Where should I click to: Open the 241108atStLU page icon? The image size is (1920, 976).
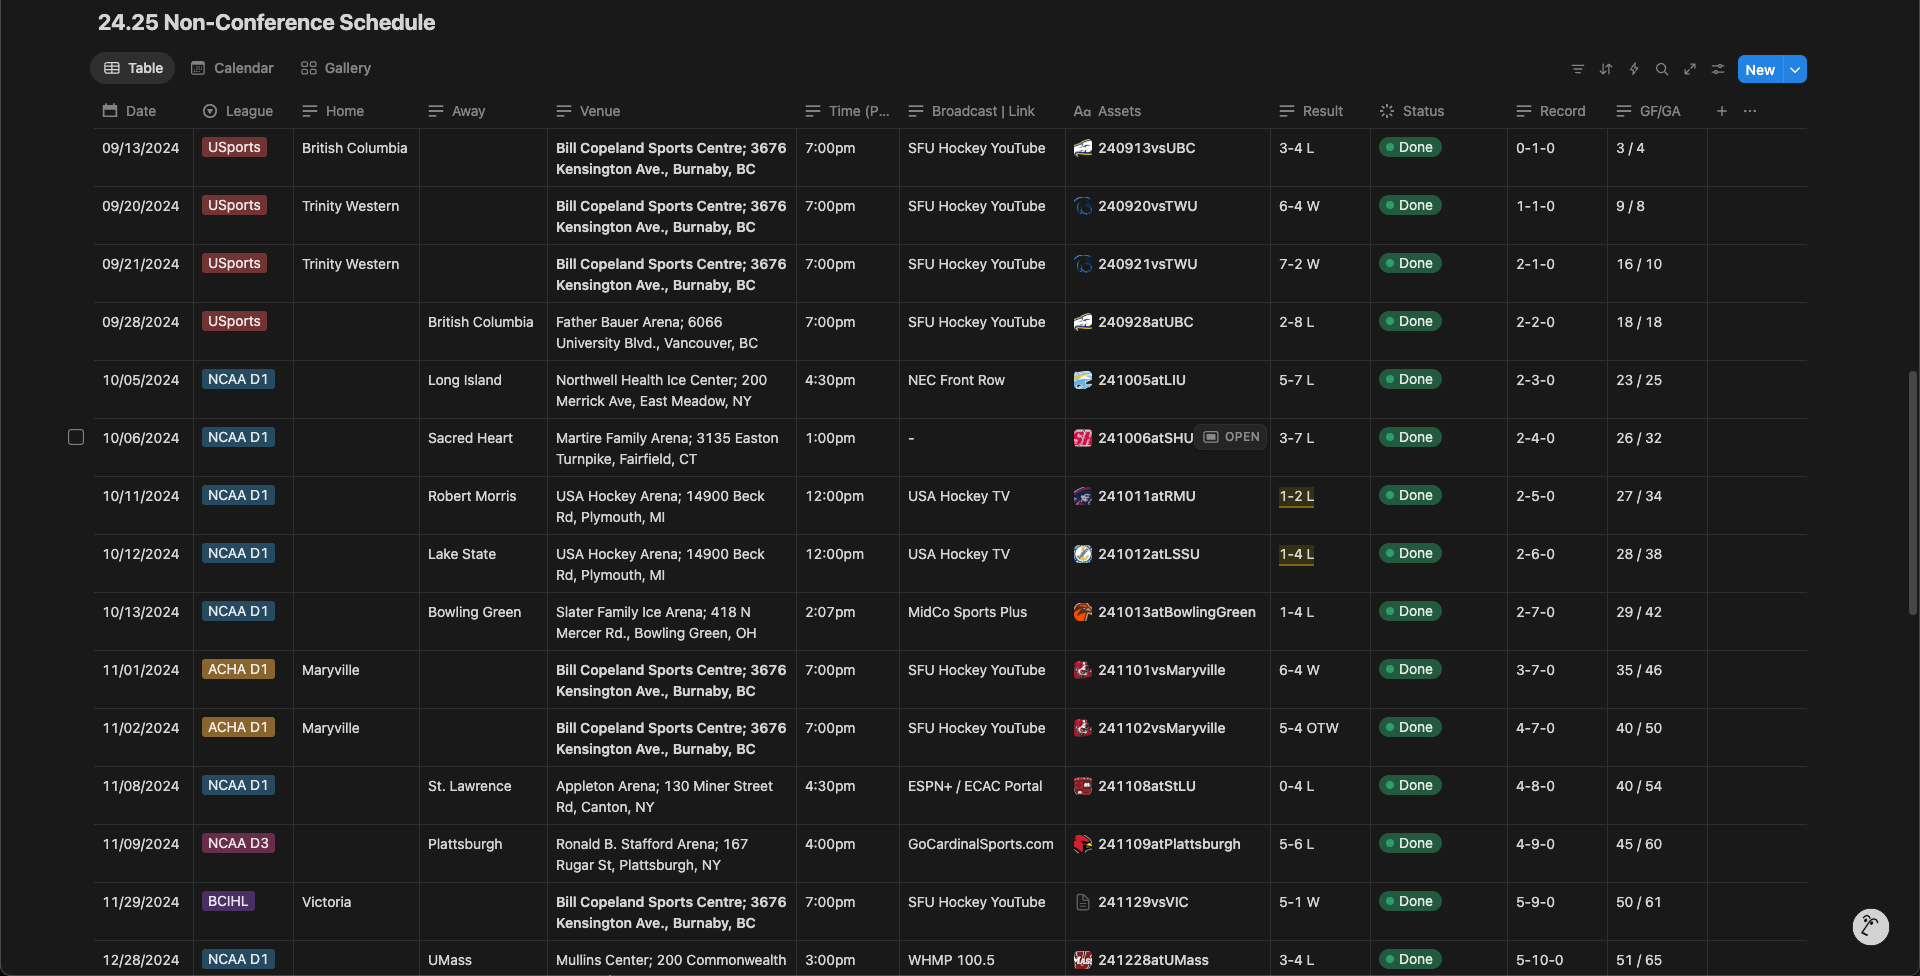1082,786
